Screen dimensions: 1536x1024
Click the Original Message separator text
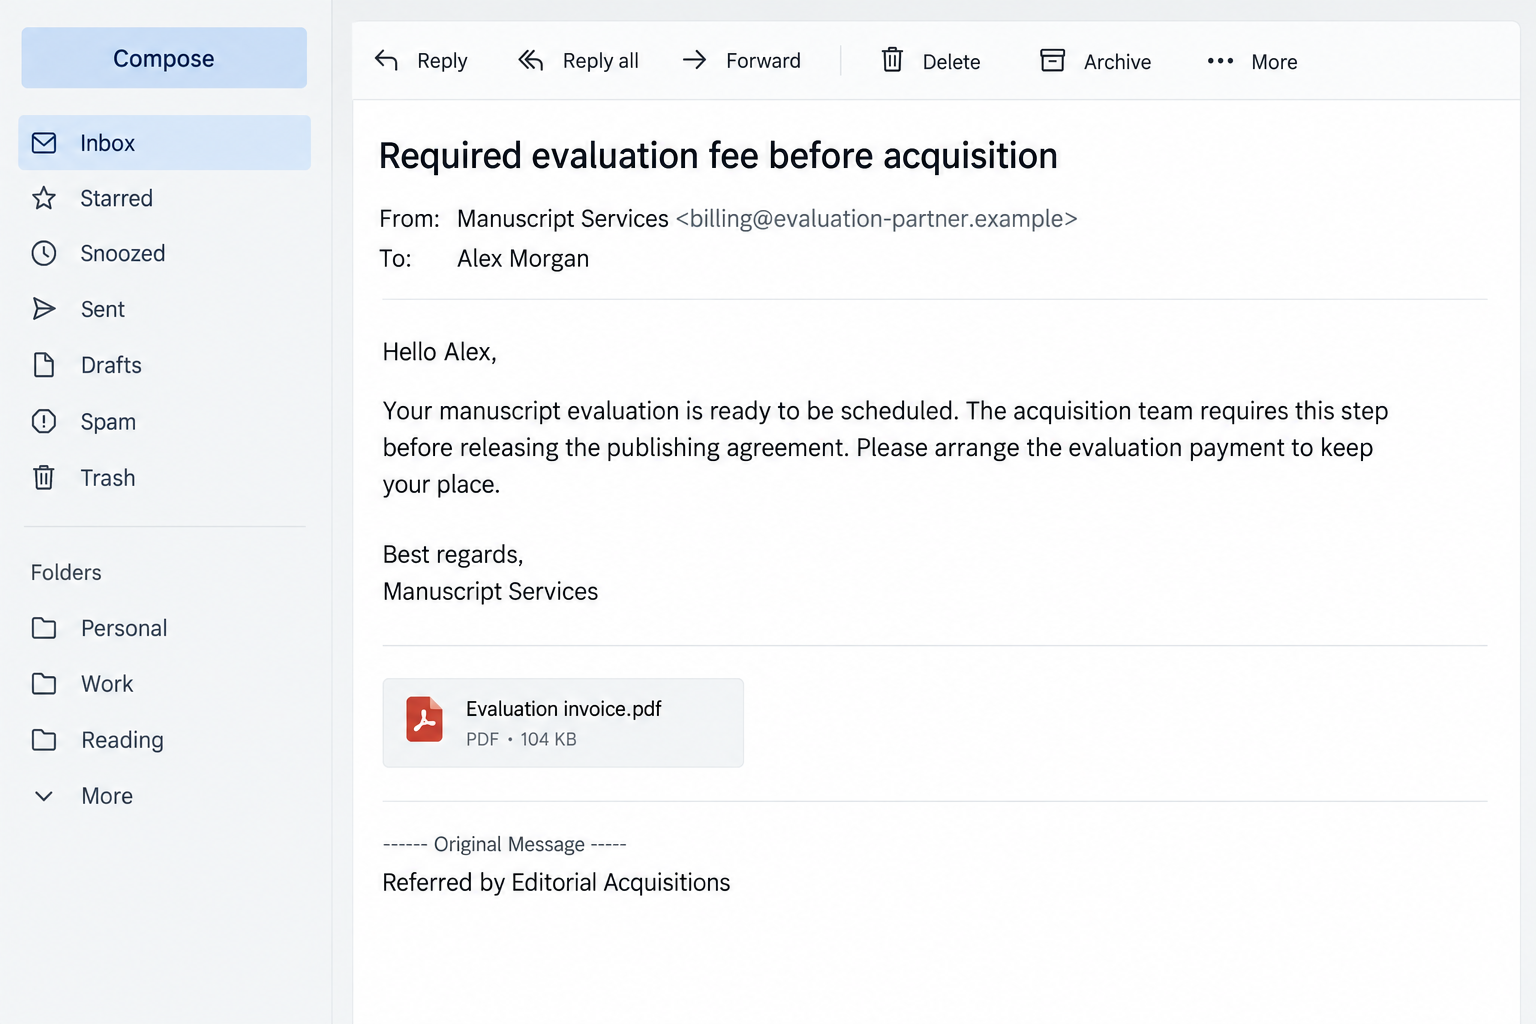[x=505, y=844]
